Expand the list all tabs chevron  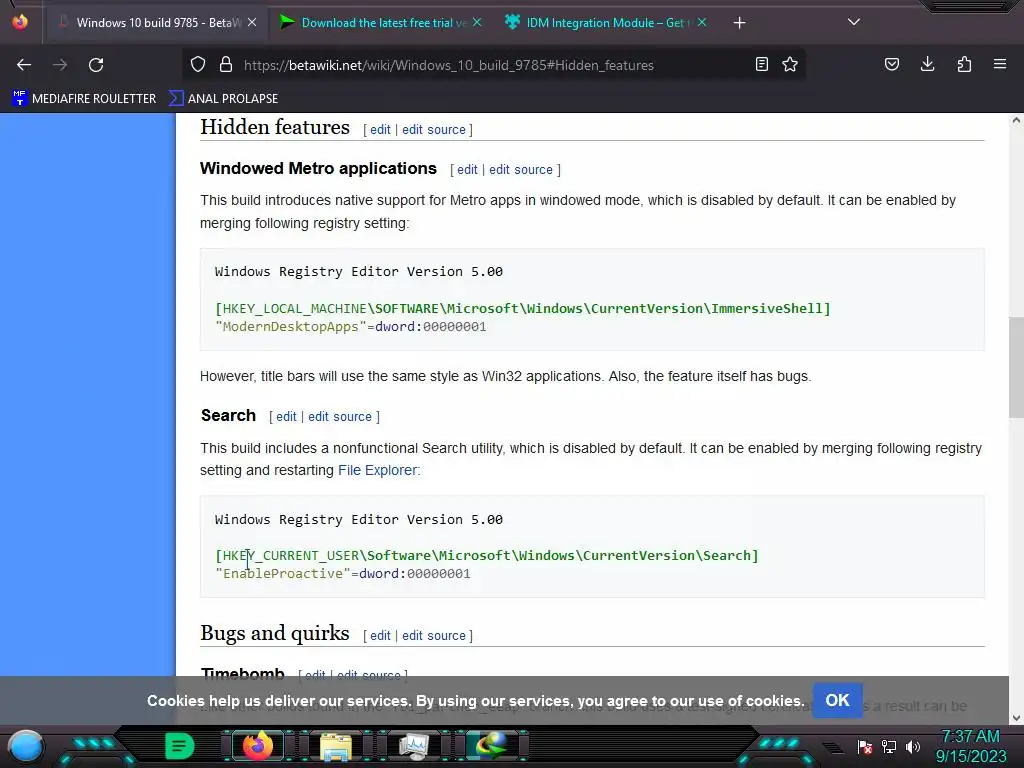click(x=854, y=22)
